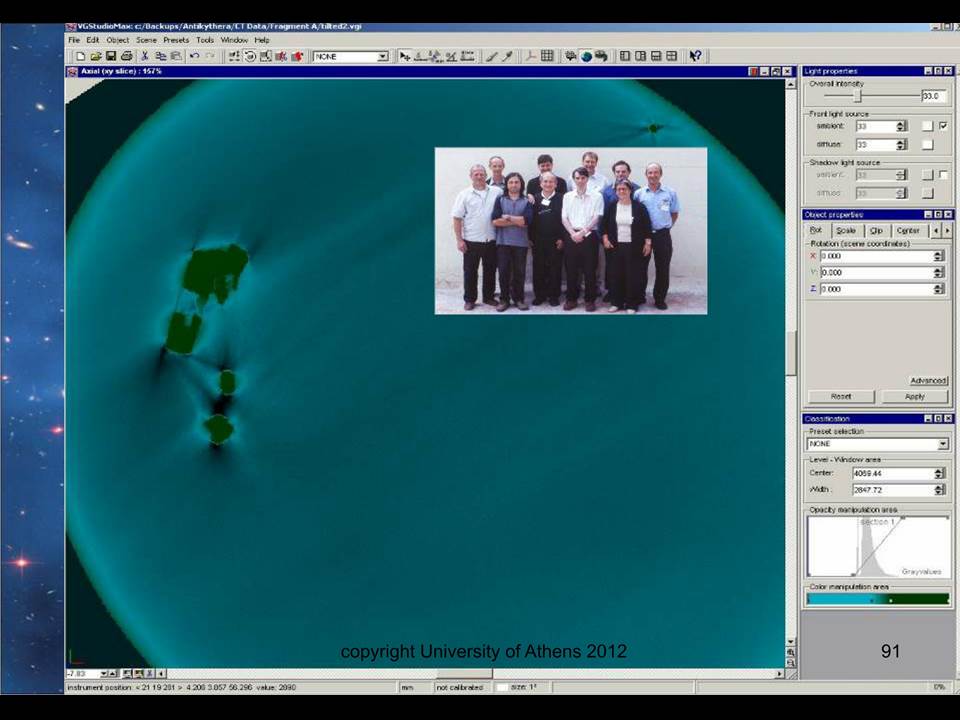
Task: Click the tool icon right of the pointer tool
Action: [421, 56]
